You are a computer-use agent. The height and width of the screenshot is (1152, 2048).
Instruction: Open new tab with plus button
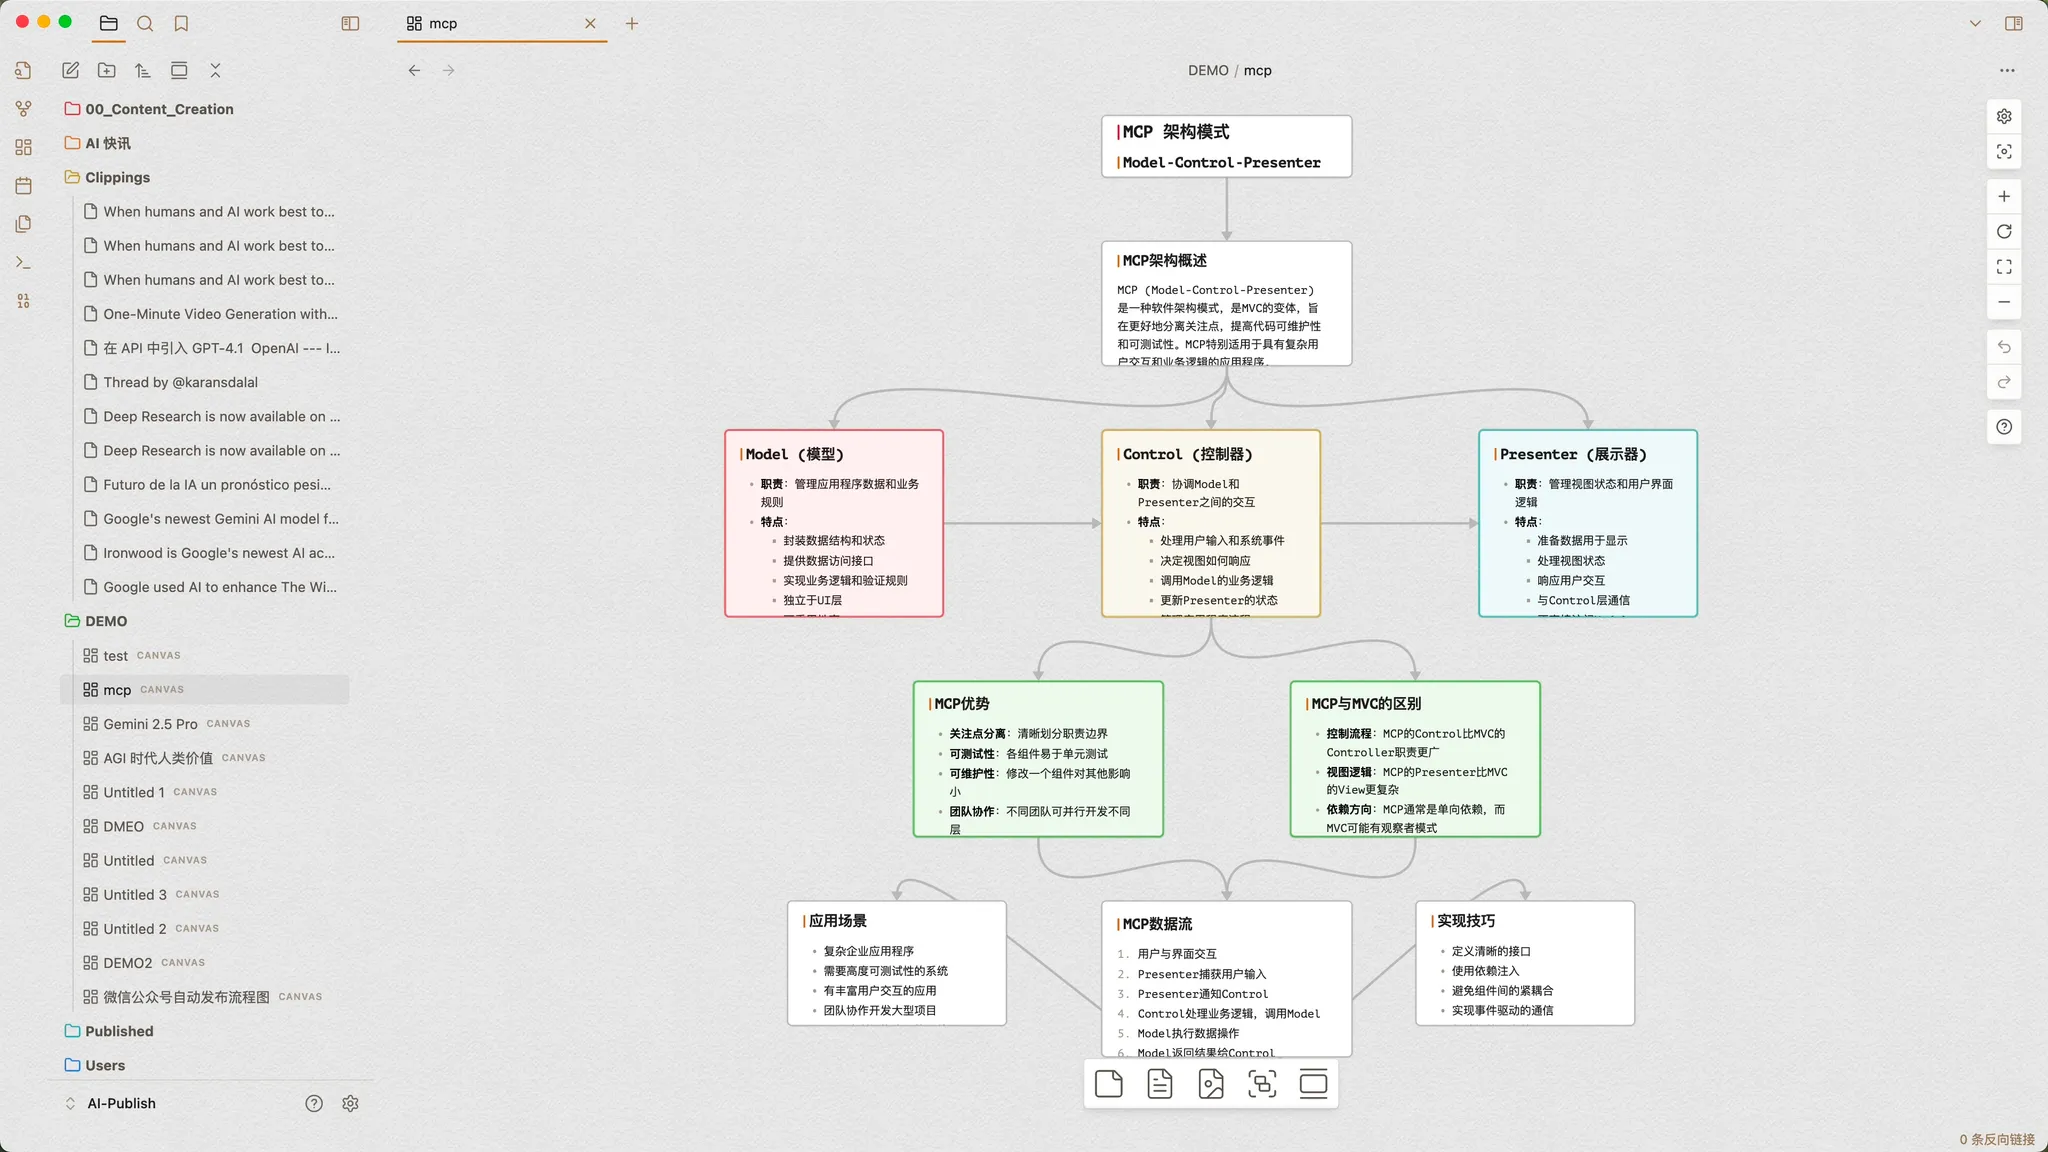click(632, 23)
